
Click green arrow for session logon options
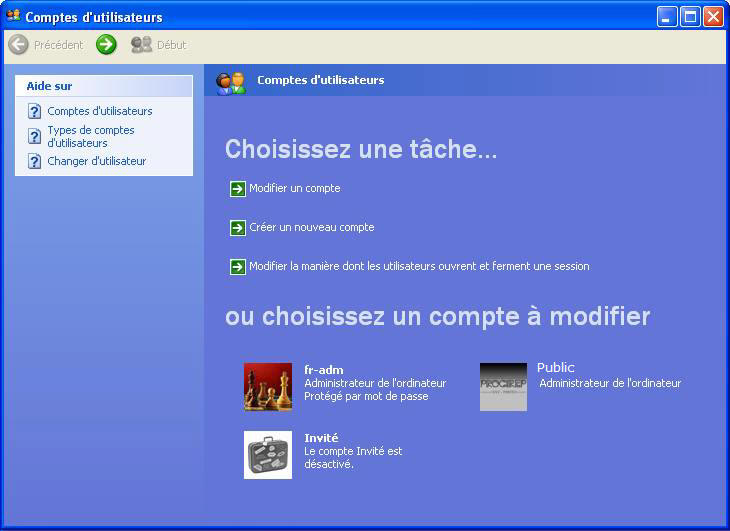[x=237, y=266]
